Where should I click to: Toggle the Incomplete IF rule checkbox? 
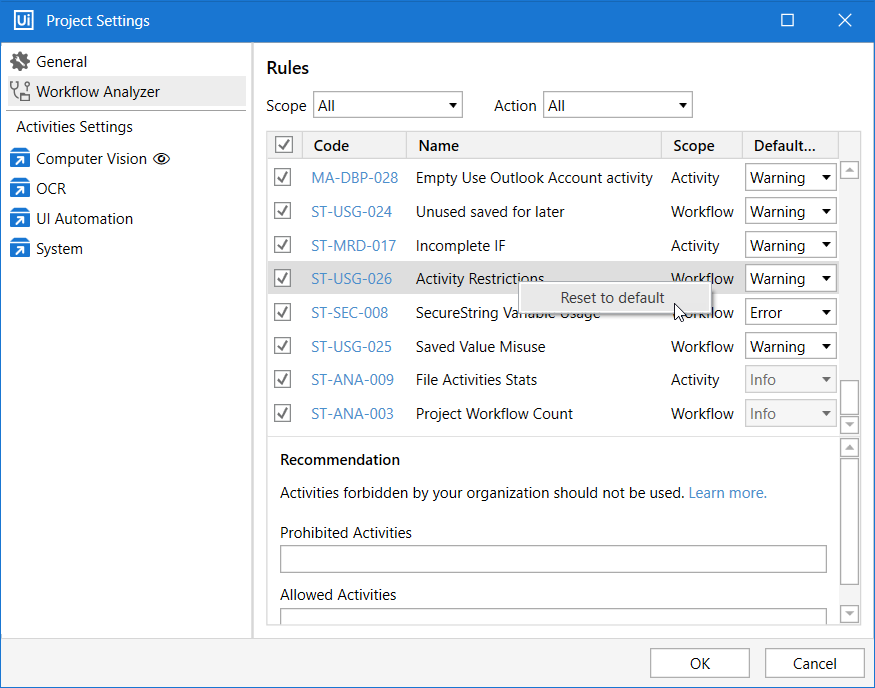pyautogui.click(x=283, y=245)
